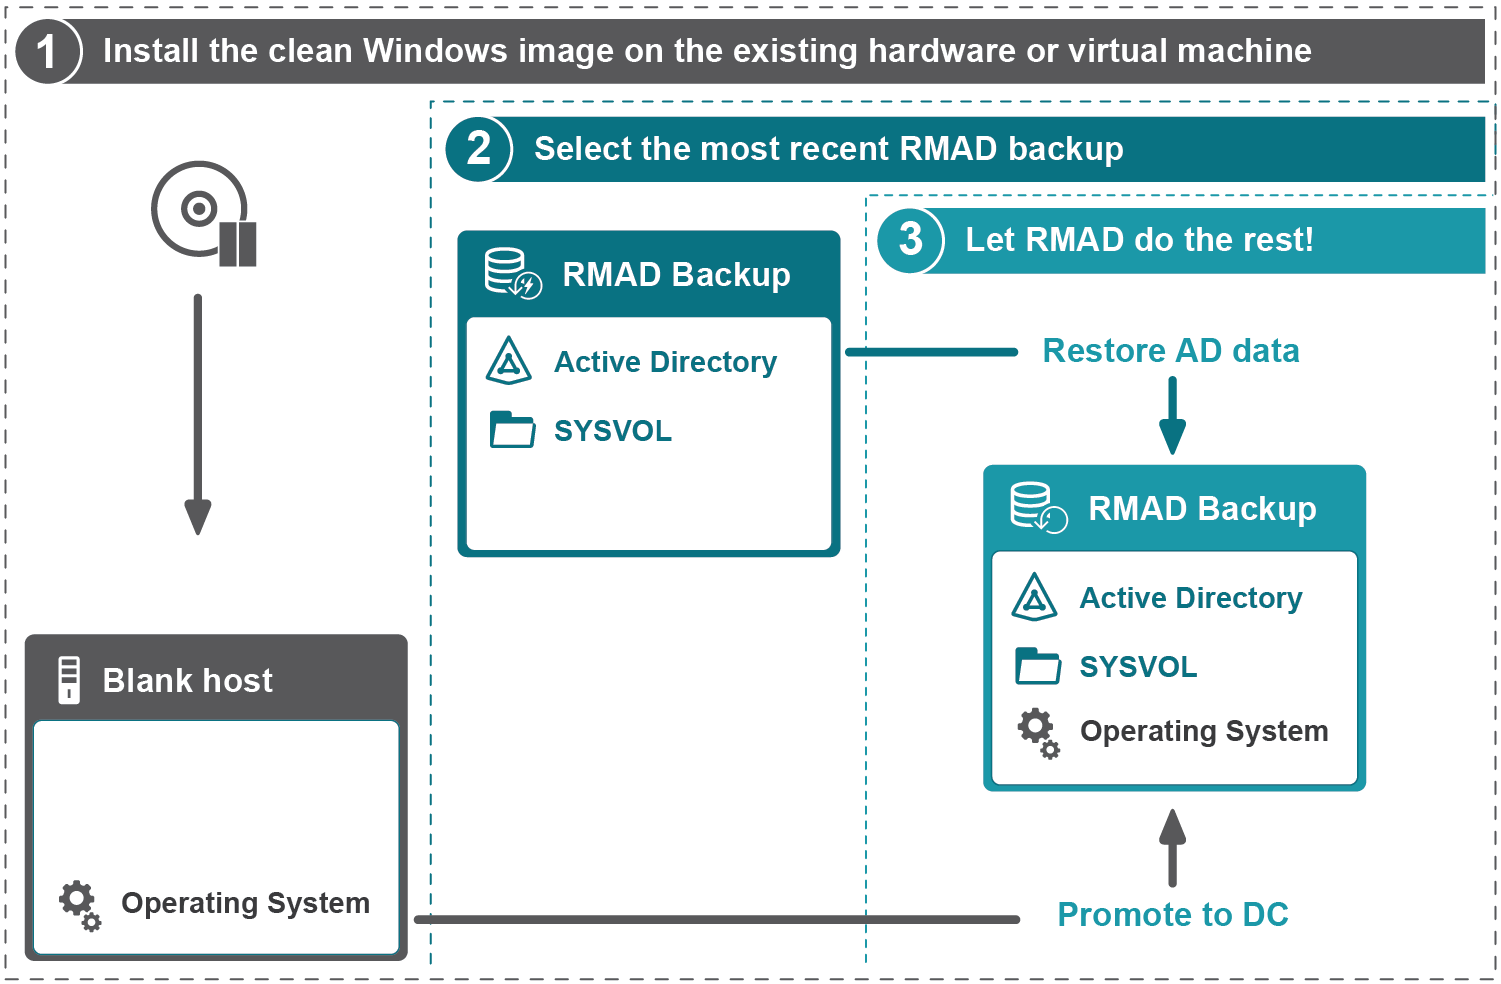Click the Promote to DC link
The height and width of the screenshot is (984, 1501).
click(1172, 915)
